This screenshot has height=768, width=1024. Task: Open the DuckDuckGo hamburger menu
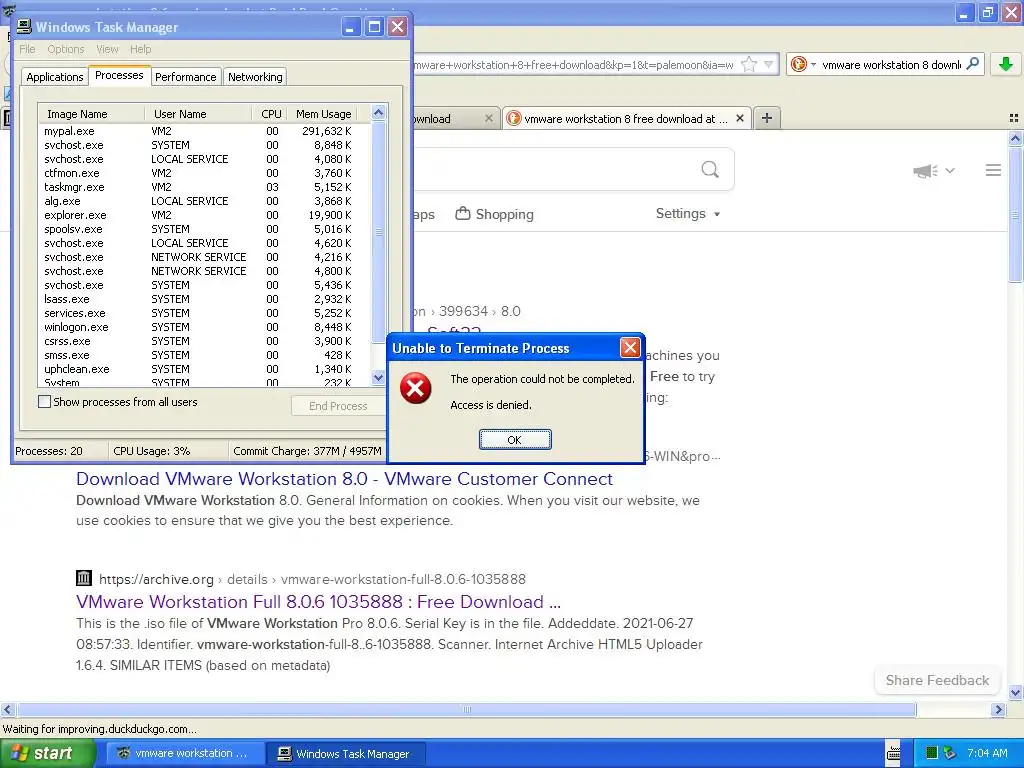pyautogui.click(x=993, y=170)
